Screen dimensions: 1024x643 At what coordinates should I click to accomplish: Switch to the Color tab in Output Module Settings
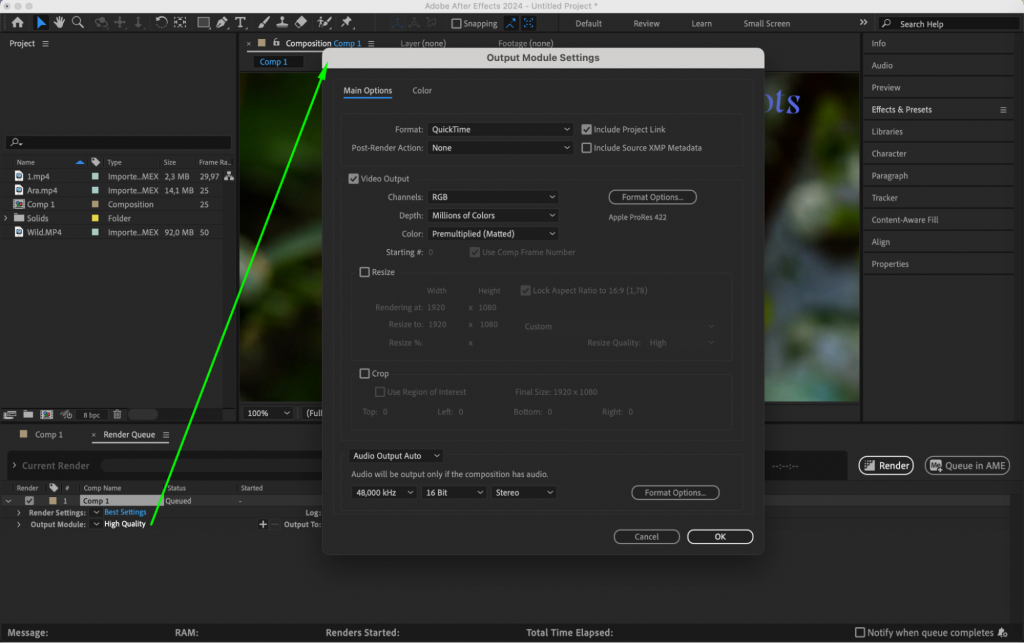click(x=421, y=90)
